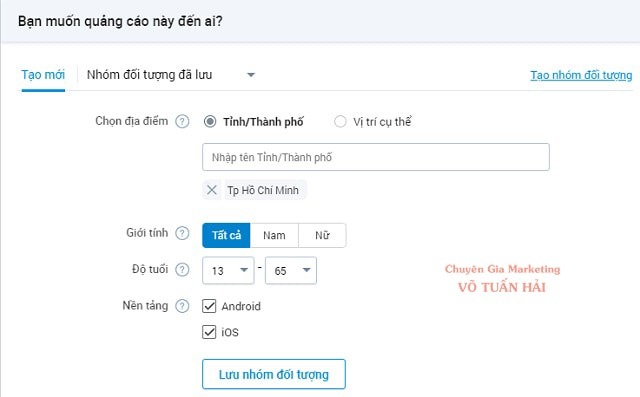Screen dimensions: 640x397
Task: Select Tỉnh/Thành phố radio option
Action: 210,122
